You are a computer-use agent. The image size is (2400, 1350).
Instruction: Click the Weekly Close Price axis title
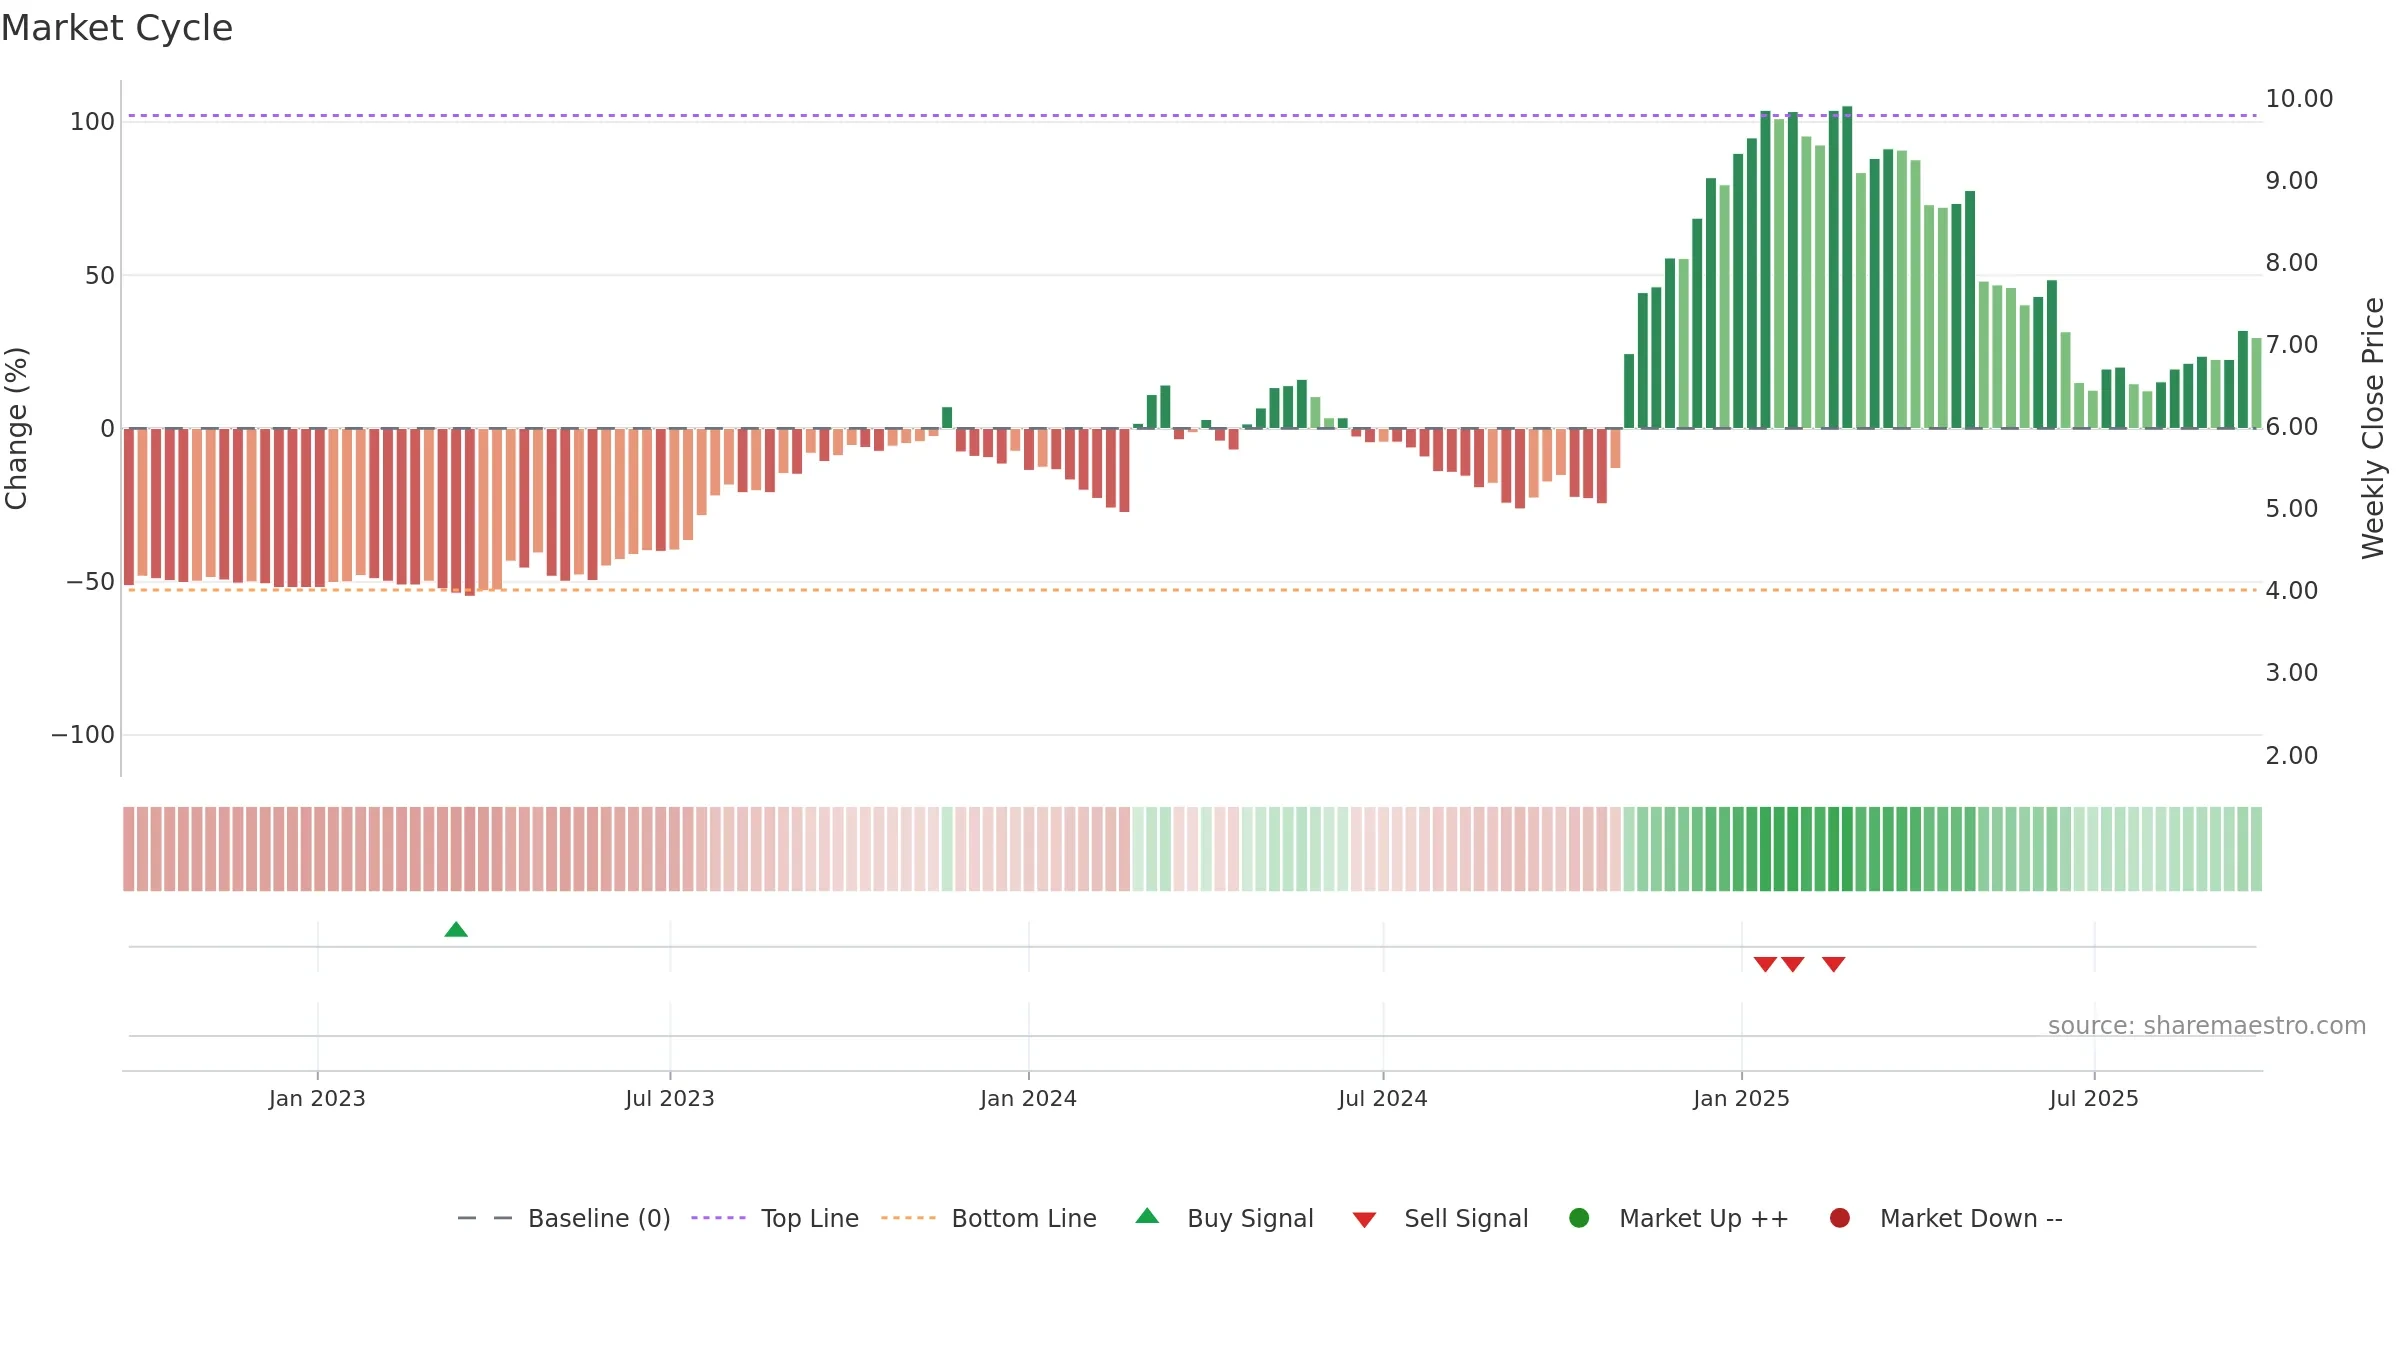(2373, 428)
